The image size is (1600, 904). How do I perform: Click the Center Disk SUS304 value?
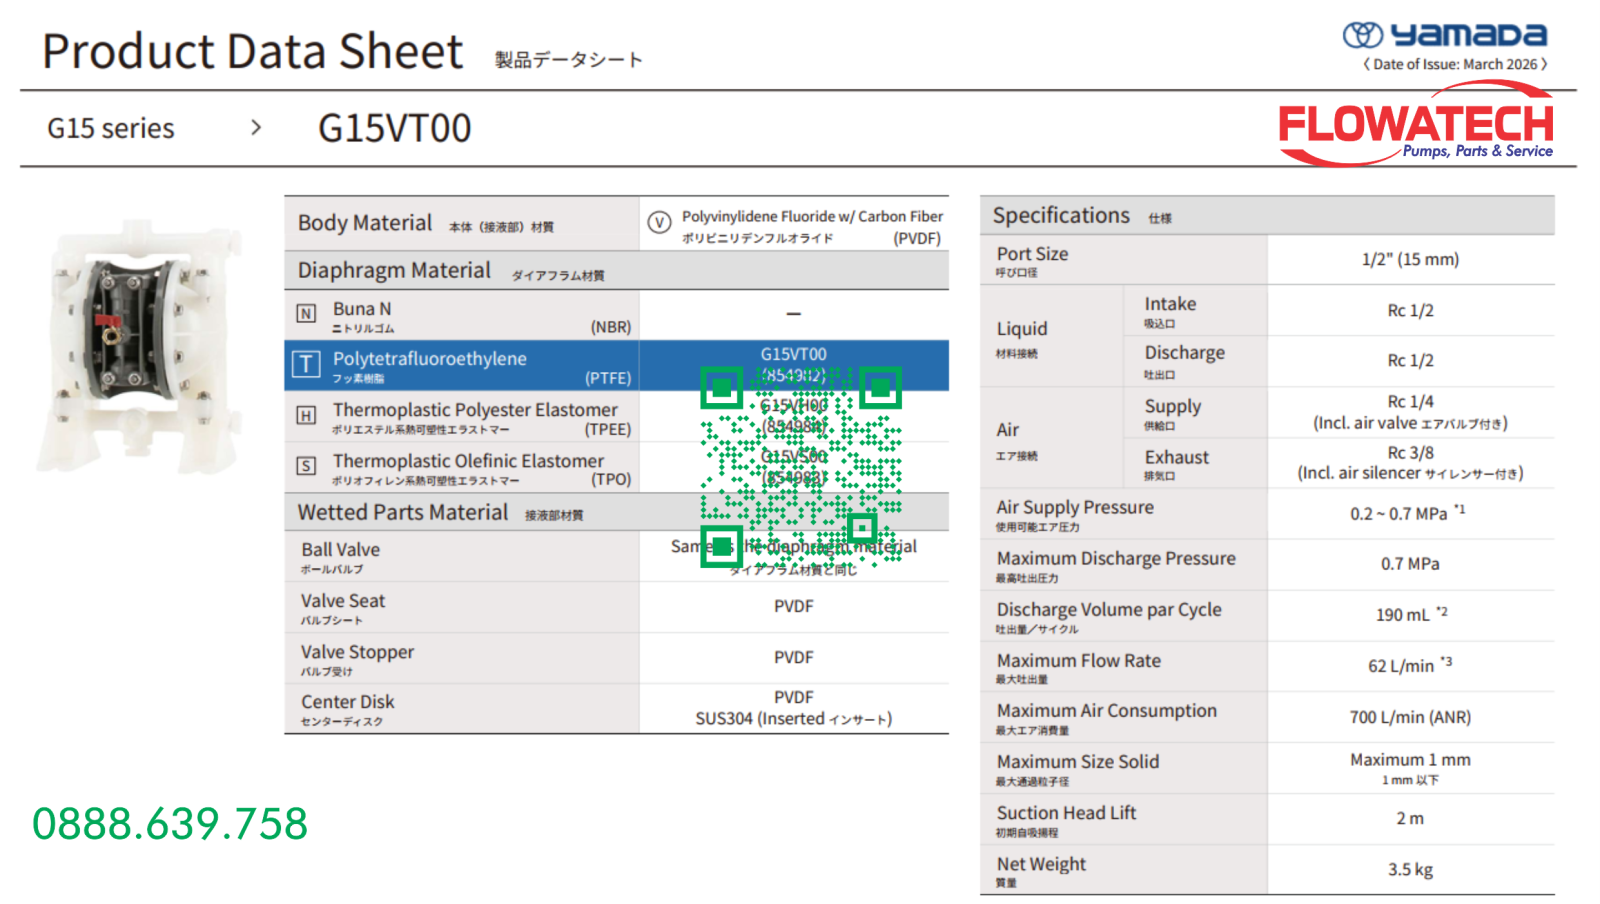click(794, 719)
